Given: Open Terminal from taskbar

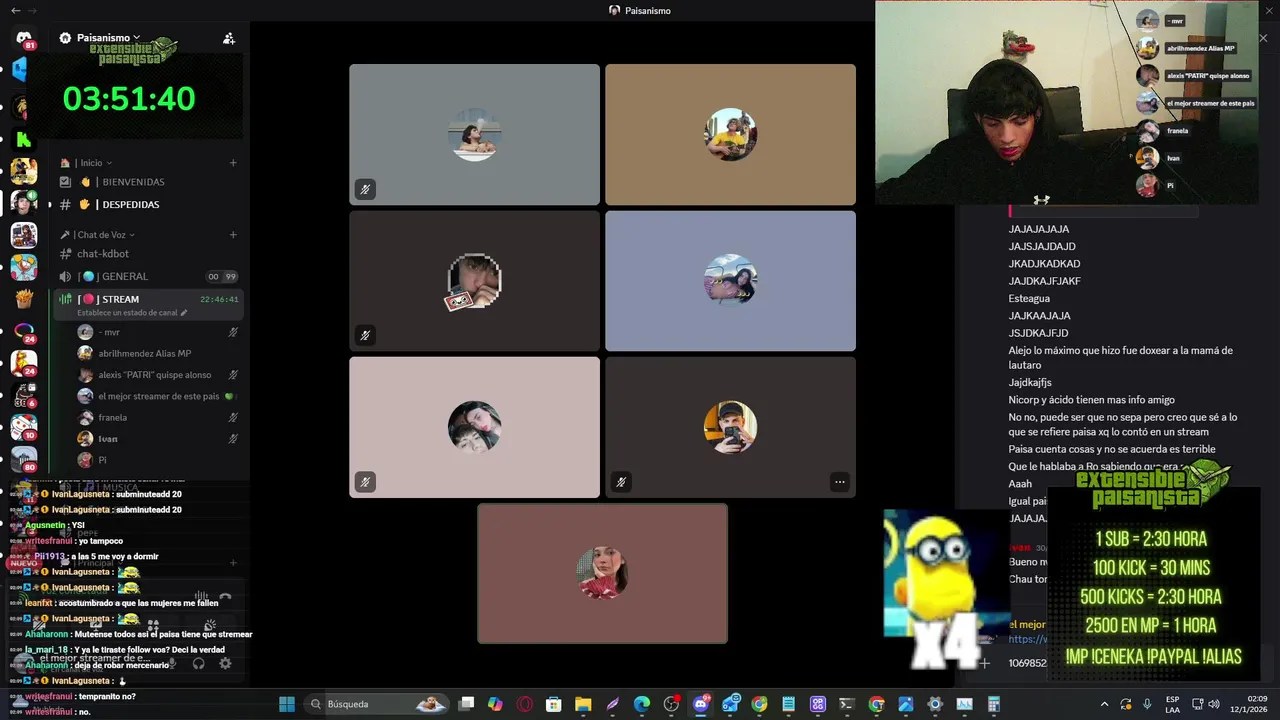Looking at the screenshot, I should coord(847,704).
